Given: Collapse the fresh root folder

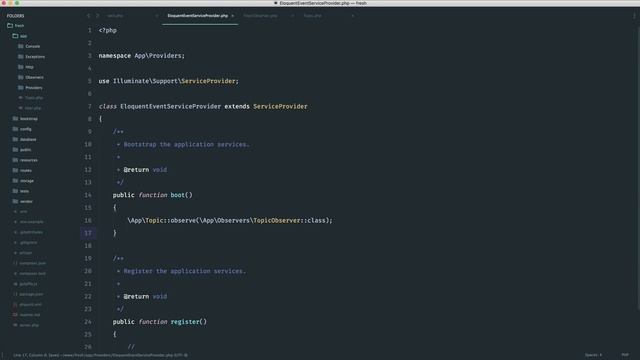Looking at the screenshot, I should (16, 25).
